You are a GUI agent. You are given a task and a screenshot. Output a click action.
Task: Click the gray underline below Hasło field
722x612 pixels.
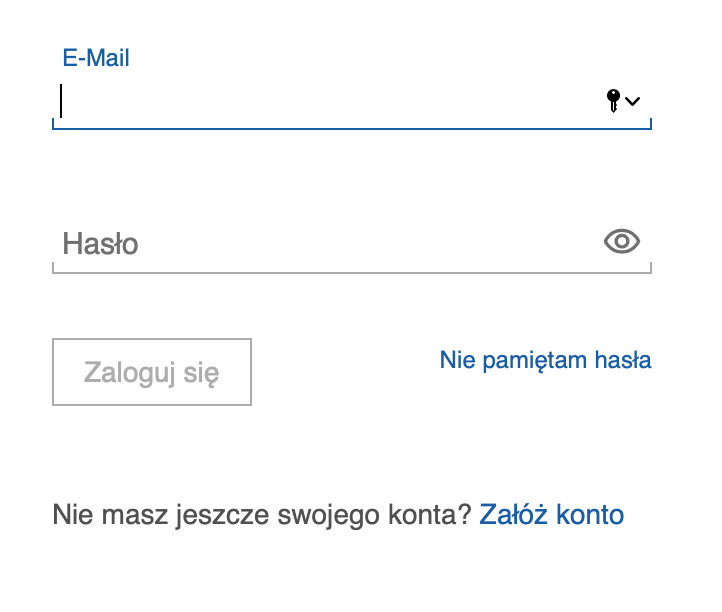pyautogui.click(x=352, y=273)
